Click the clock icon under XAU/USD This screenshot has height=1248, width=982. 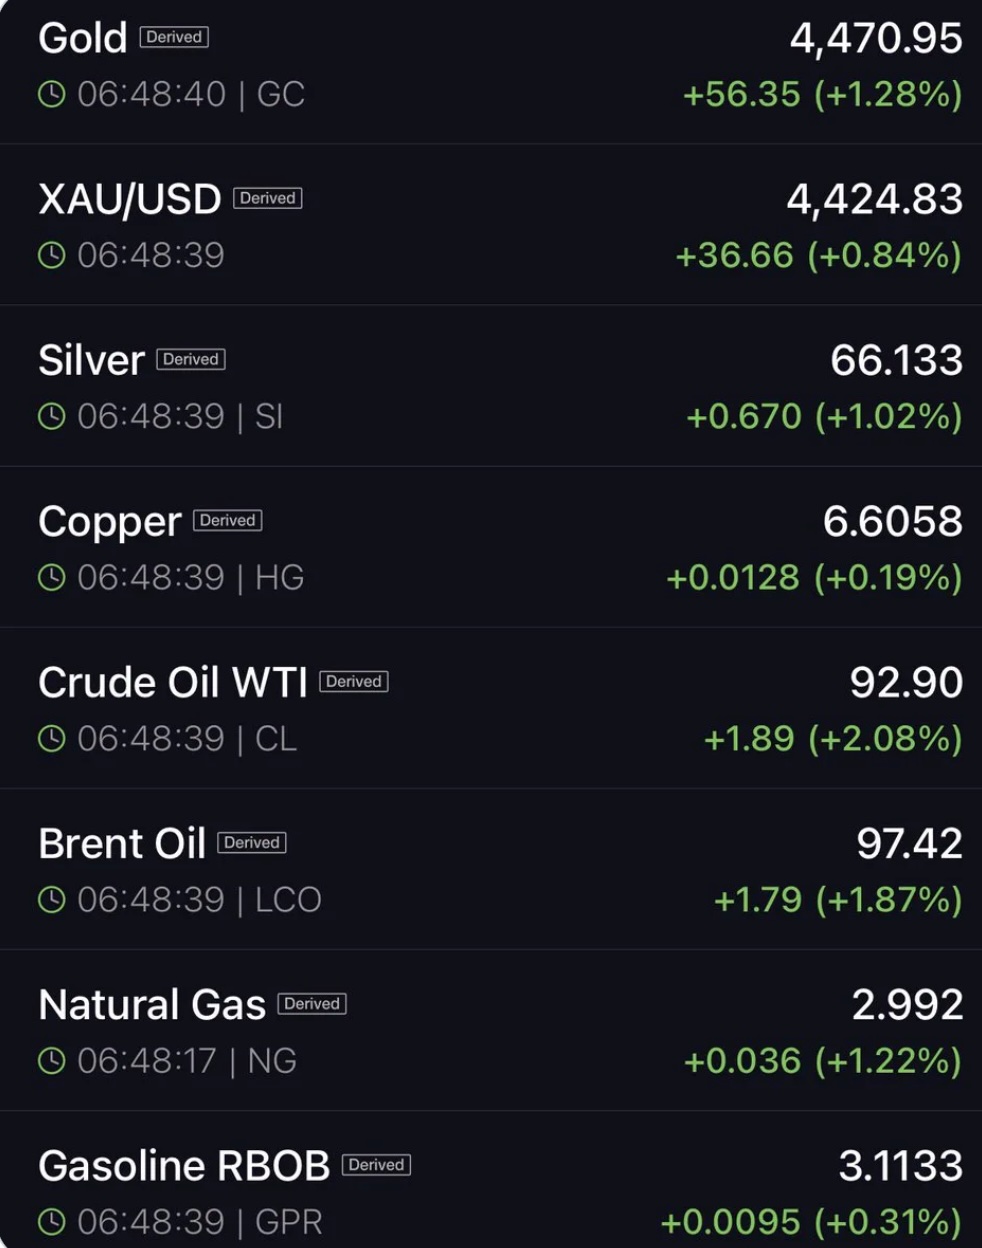[x=52, y=255]
